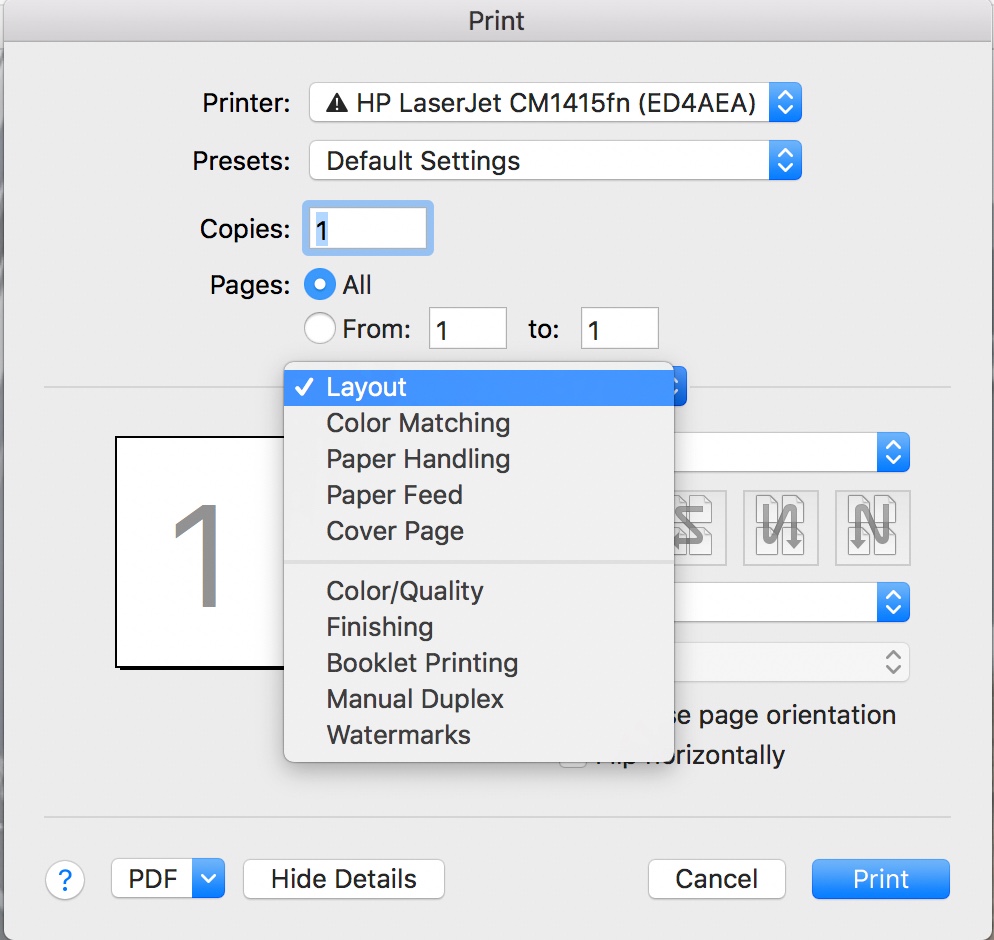Click in the Copies input field
The width and height of the screenshot is (994, 940).
(x=368, y=230)
